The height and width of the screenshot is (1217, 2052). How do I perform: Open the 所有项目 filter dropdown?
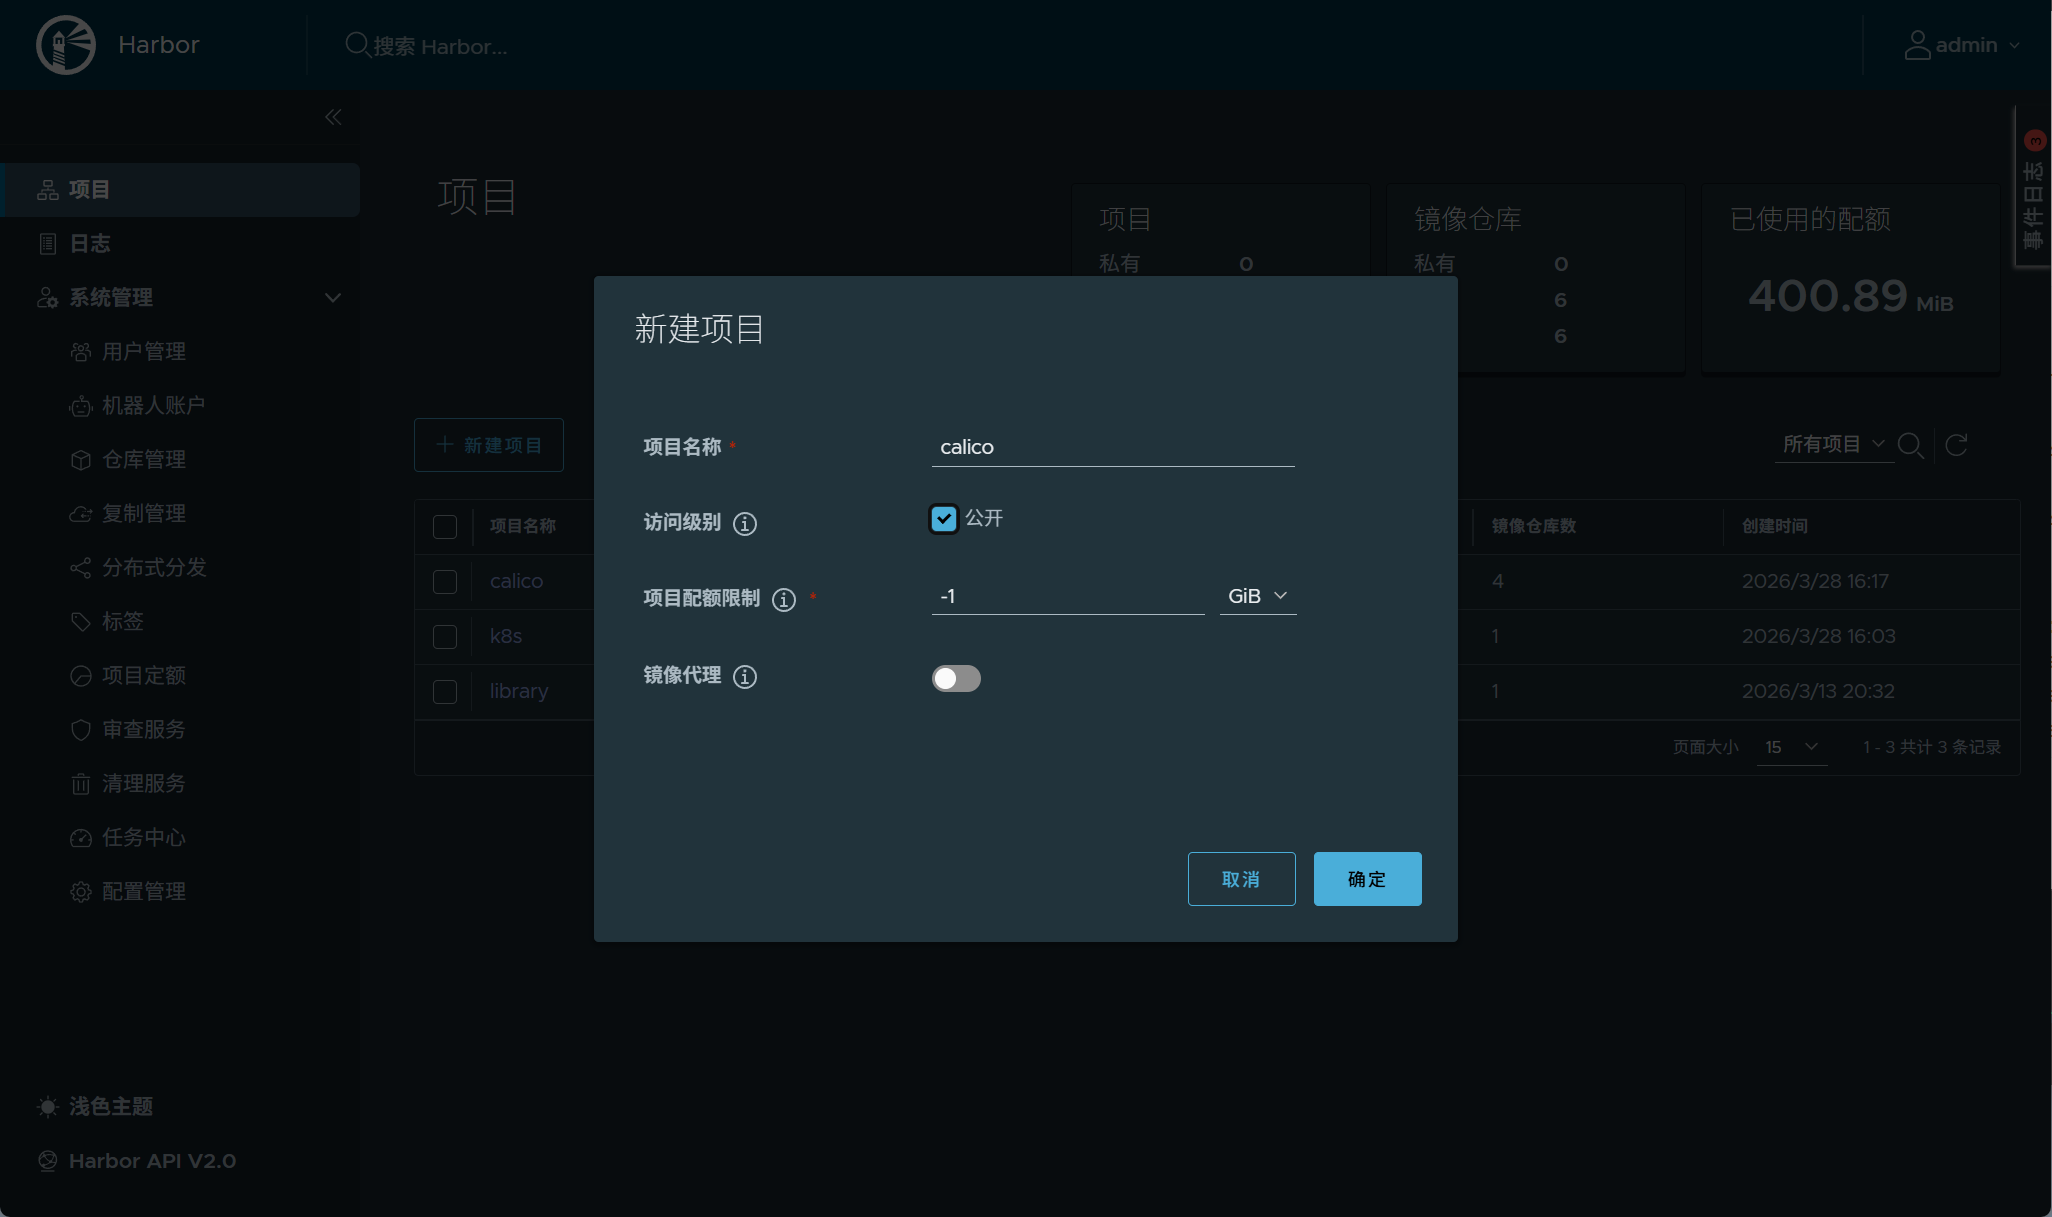pos(1834,444)
